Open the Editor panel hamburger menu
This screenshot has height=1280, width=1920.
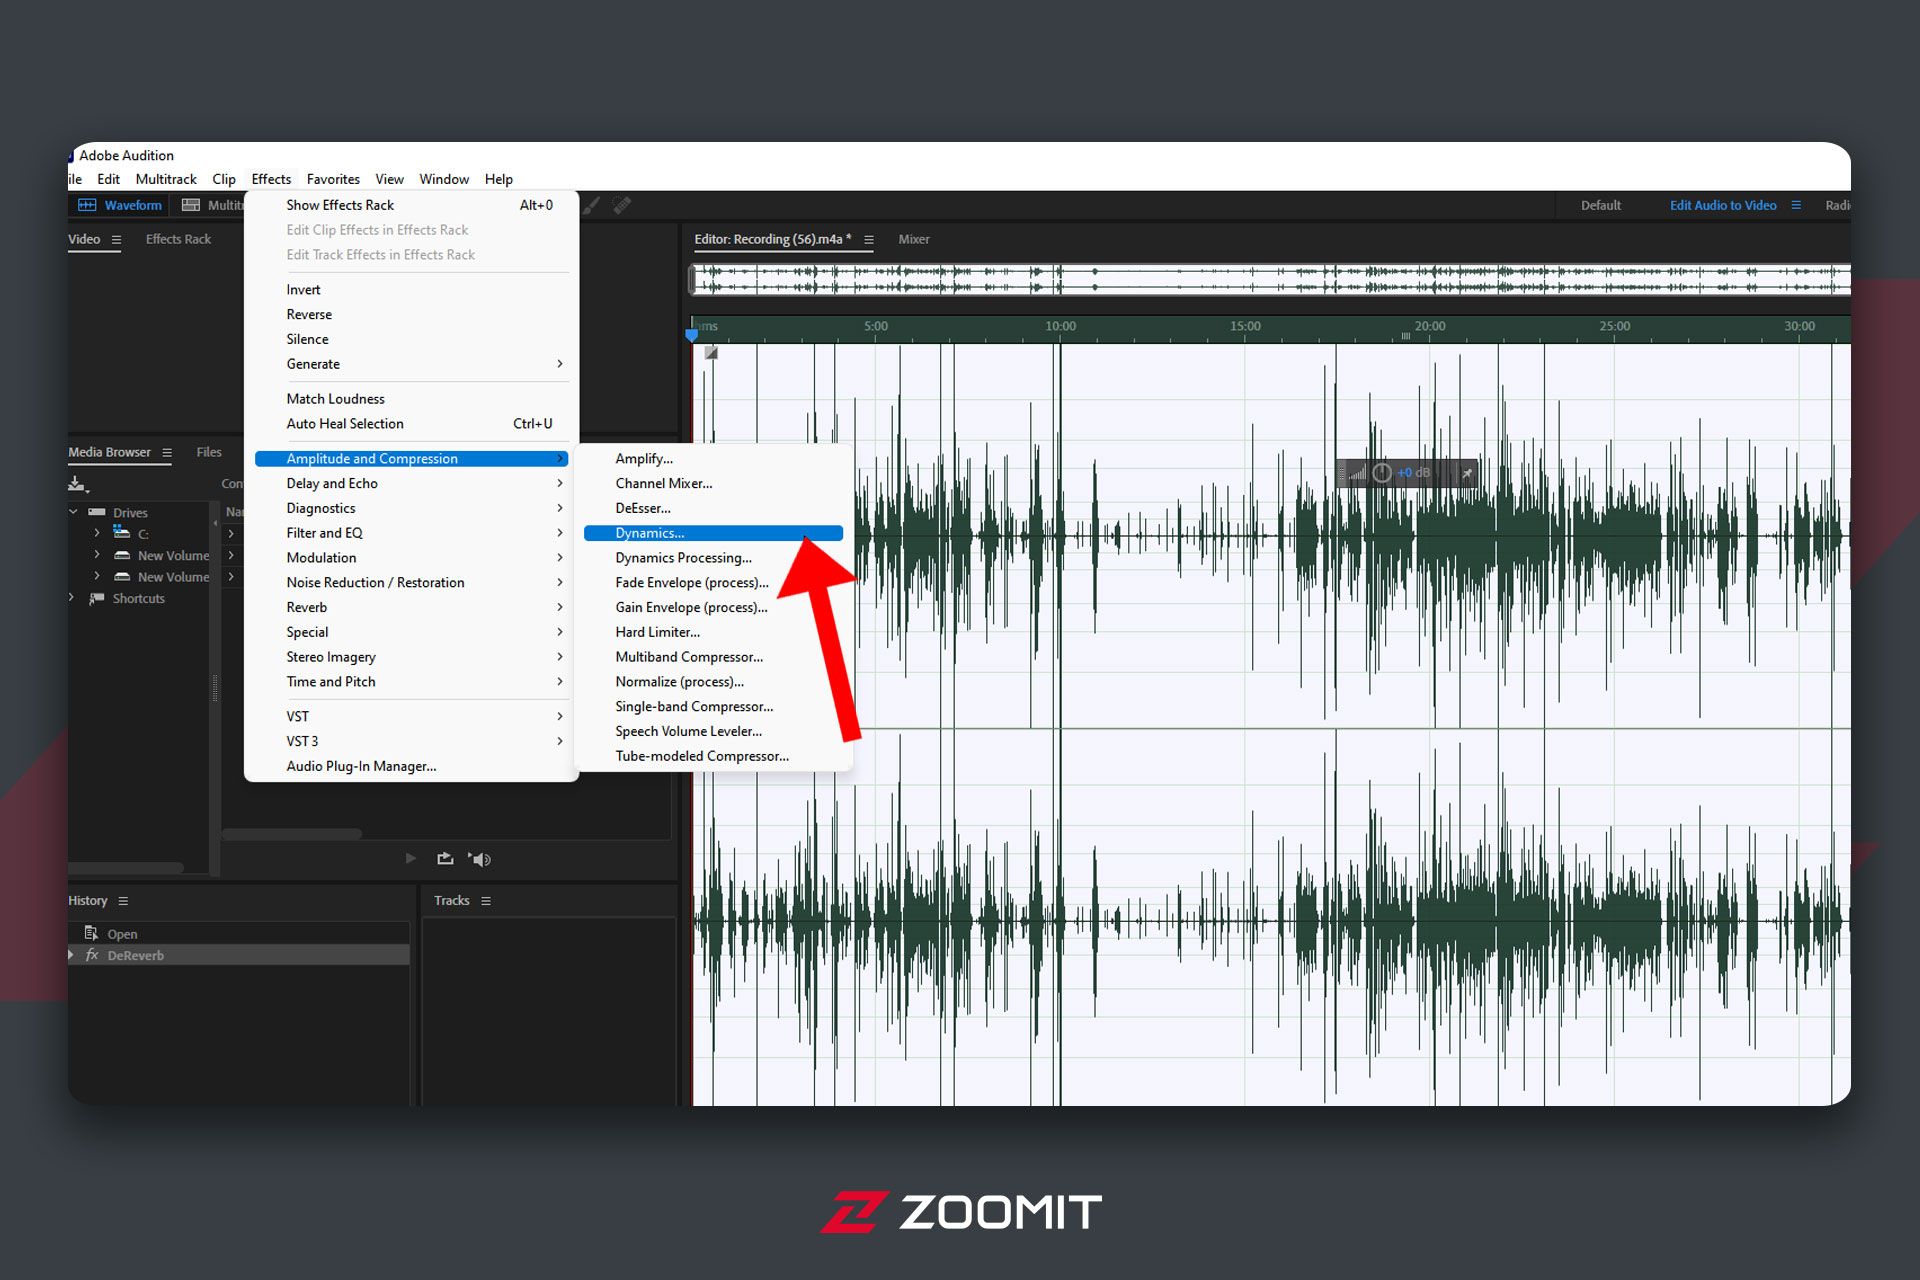869,240
